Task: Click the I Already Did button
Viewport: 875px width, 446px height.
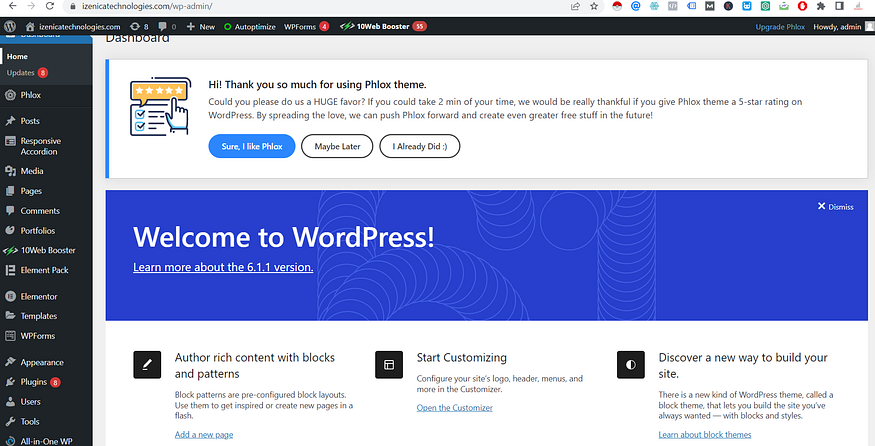Action: point(420,146)
